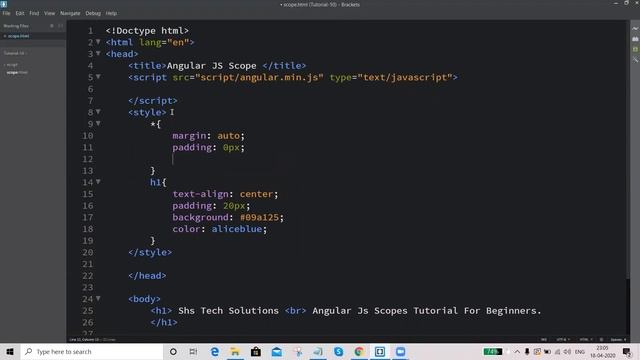Open the View menu
Image resolution: width=640 pixels, height=360 pixels.
(x=49, y=13)
